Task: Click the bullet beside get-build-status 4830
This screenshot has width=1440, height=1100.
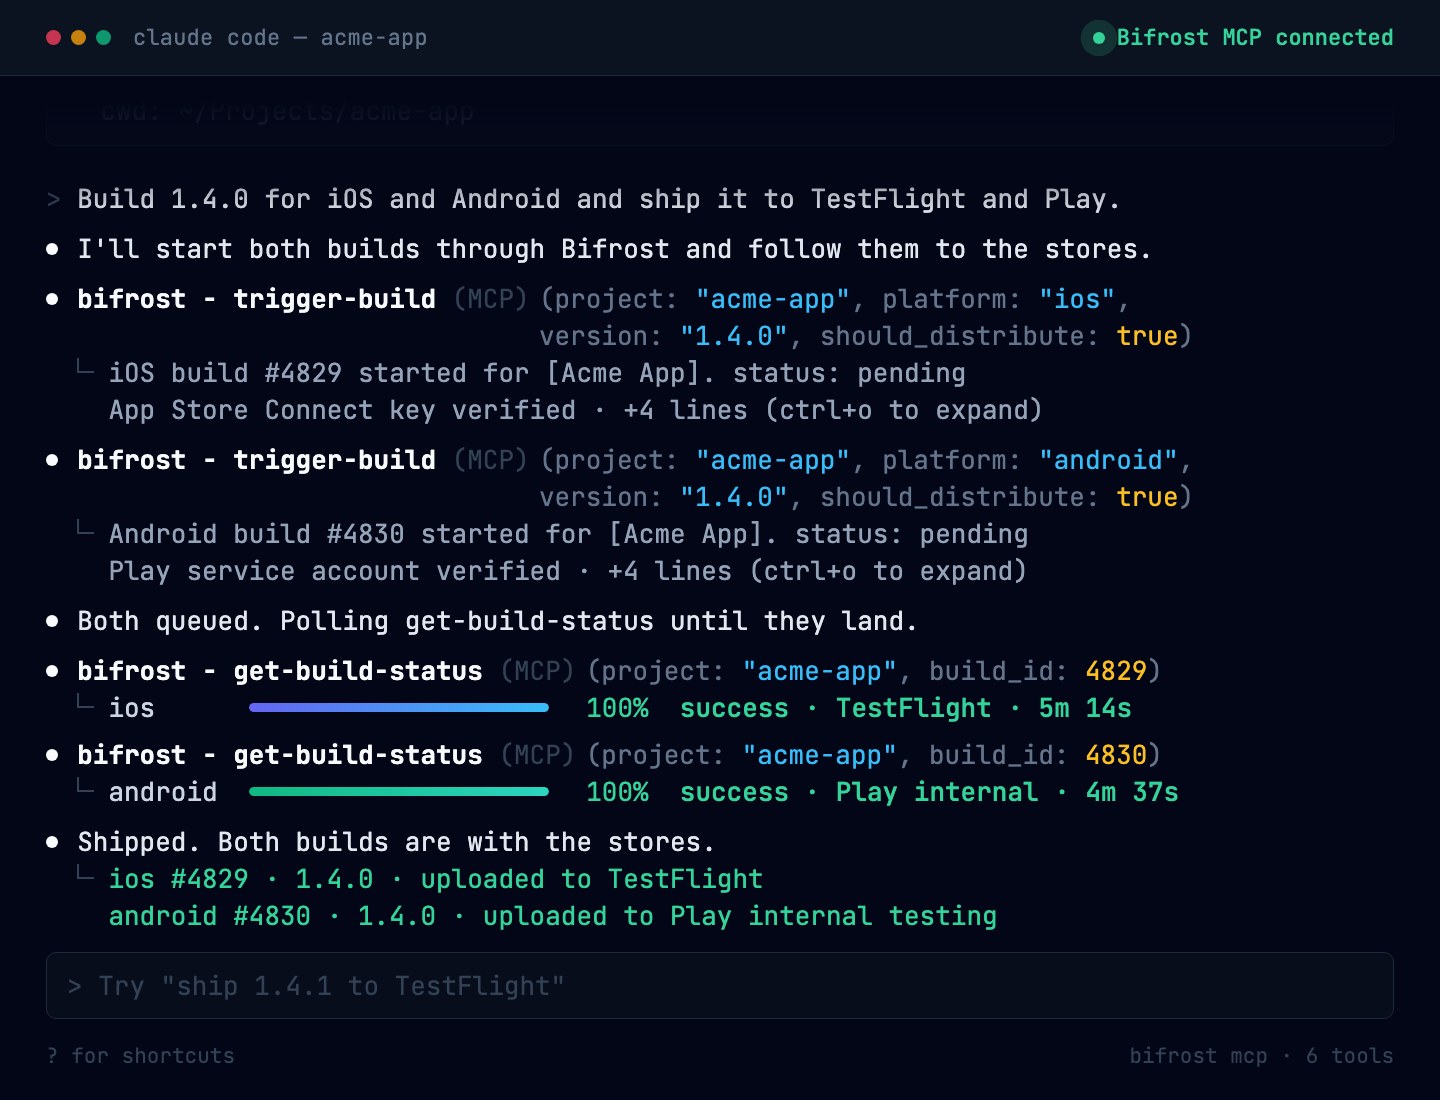Action: 53,755
